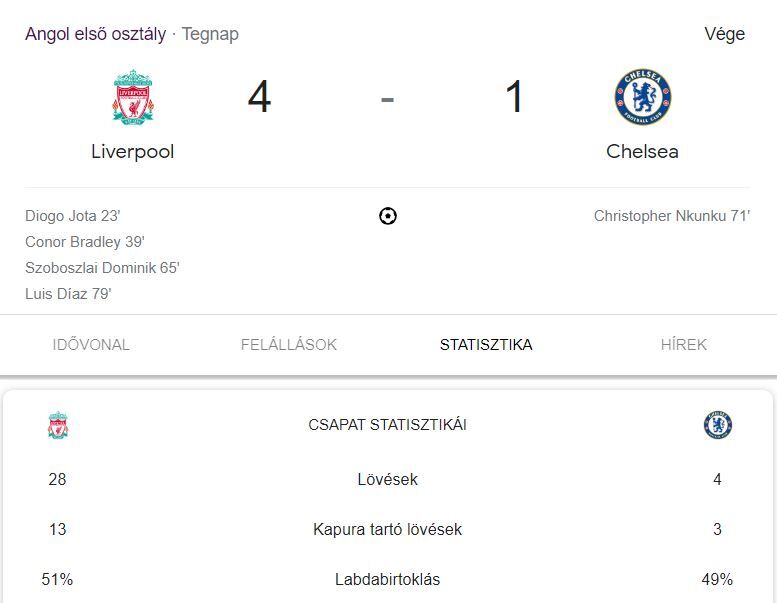
Task: Open the Angol első osztály league link
Action: coord(95,34)
